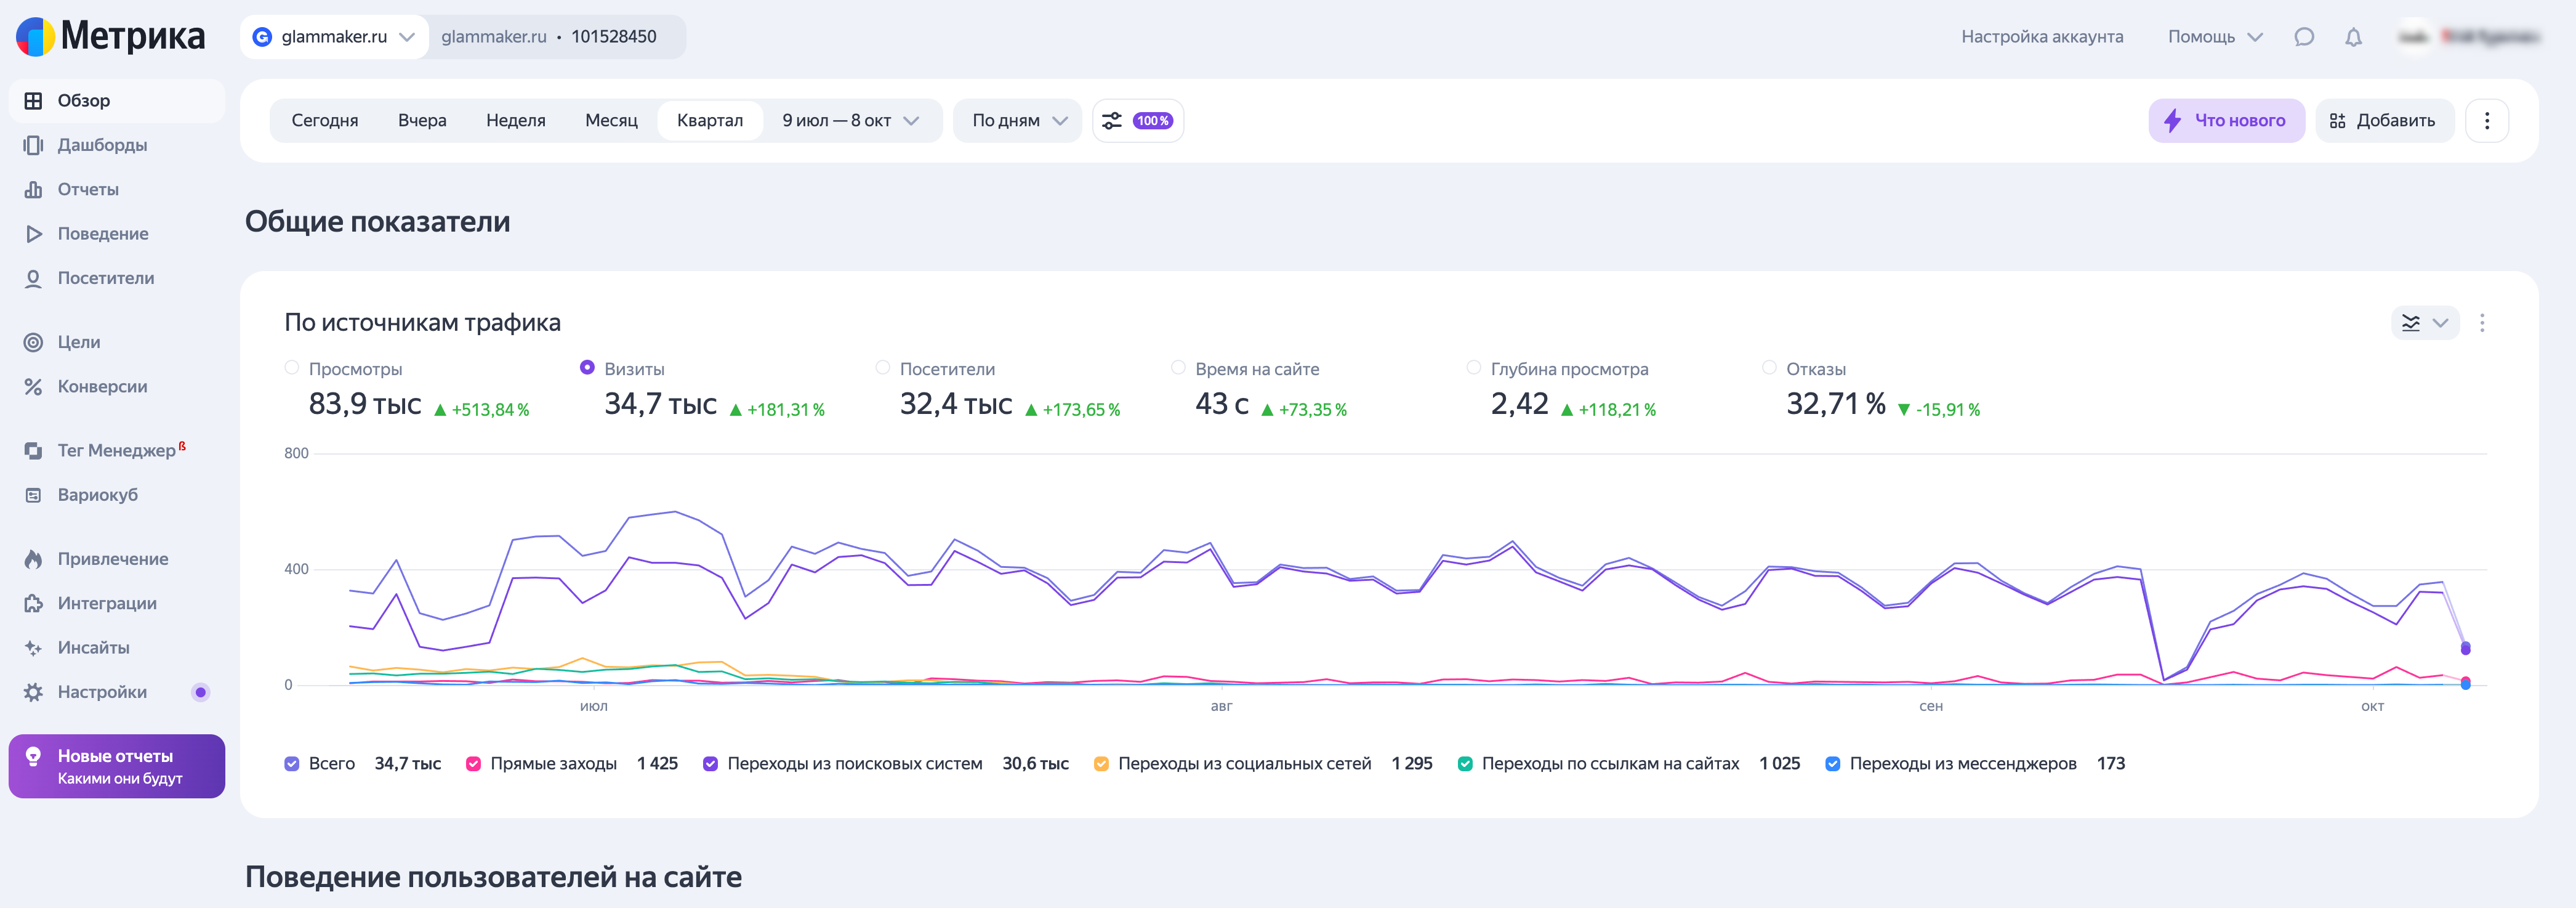Select the Просмотры metric radio button
This screenshot has height=908, width=2576.
(292, 368)
